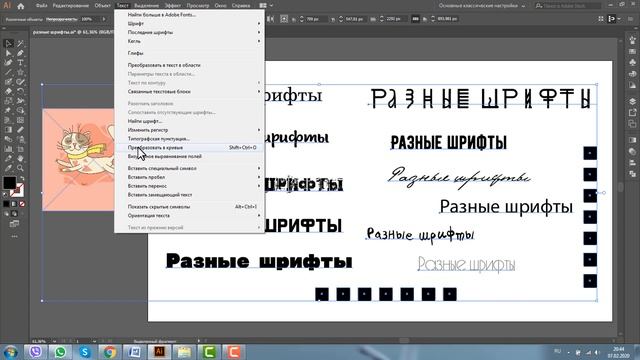The image size is (640, 360).
Task: Choose Преобразовать в кривые menu item
Action: point(189,147)
